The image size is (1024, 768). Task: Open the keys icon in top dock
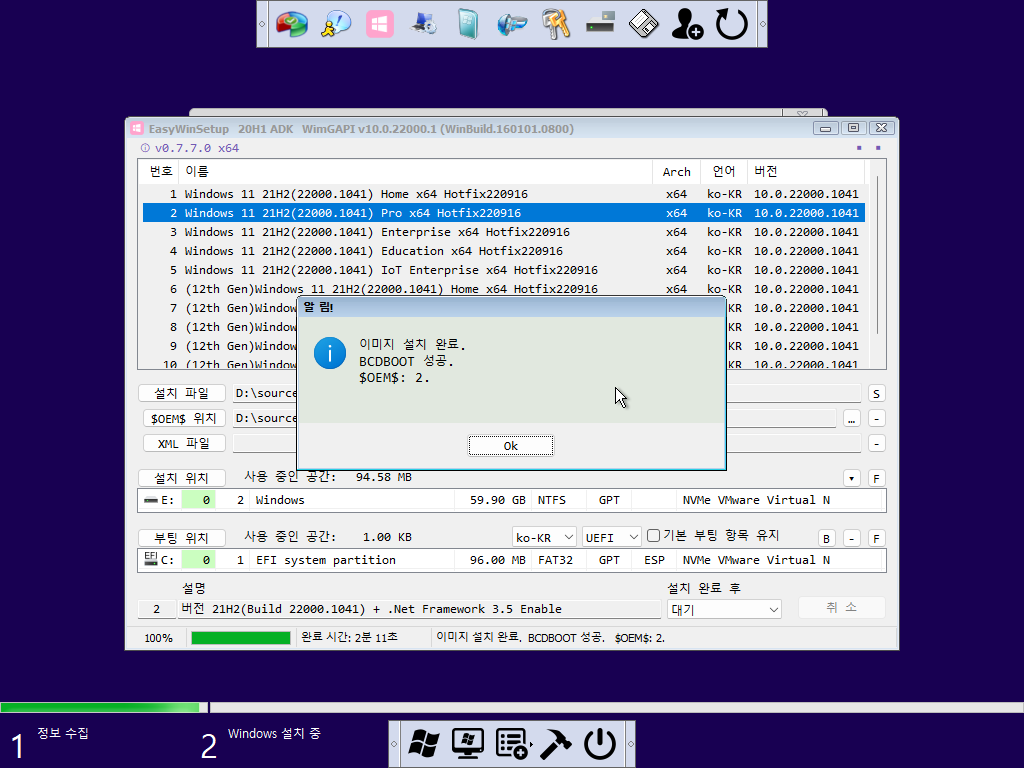click(556, 25)
